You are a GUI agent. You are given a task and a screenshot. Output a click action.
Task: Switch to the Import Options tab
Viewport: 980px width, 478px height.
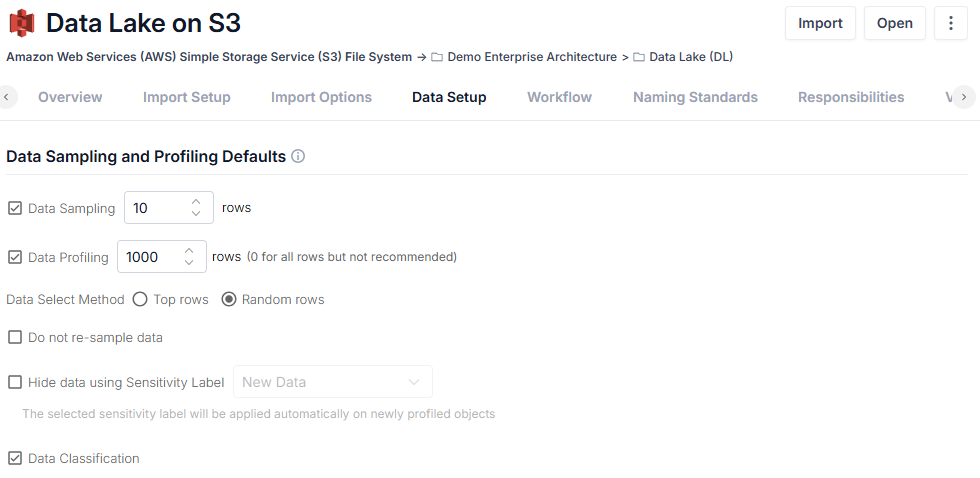coord(321,97)
